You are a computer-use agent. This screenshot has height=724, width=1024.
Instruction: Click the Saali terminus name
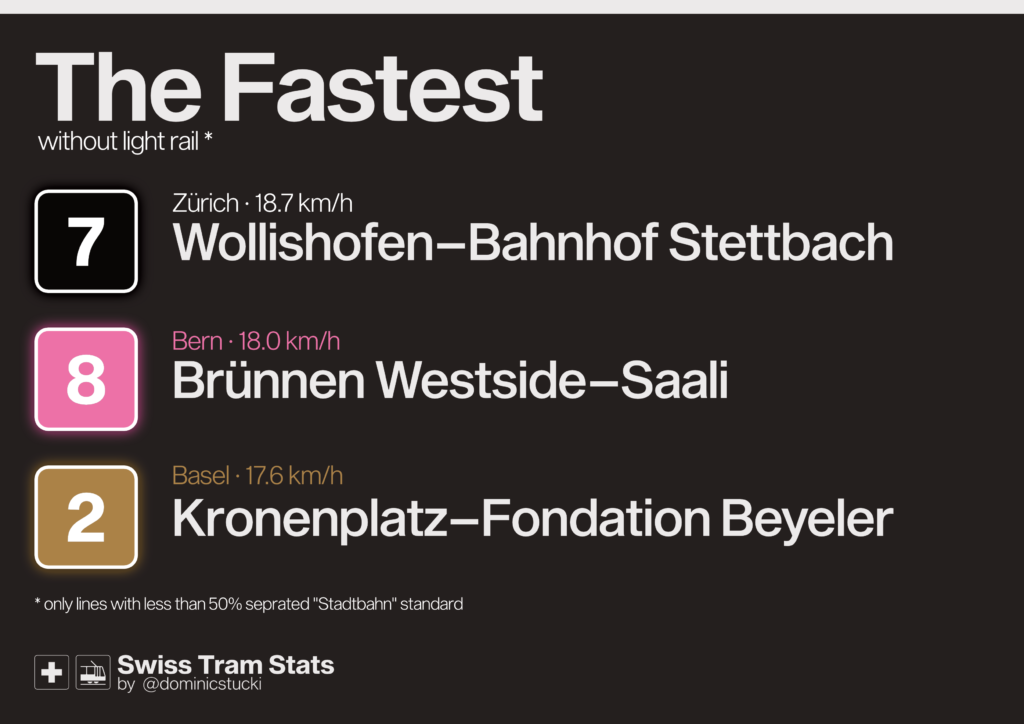[674, 381]
